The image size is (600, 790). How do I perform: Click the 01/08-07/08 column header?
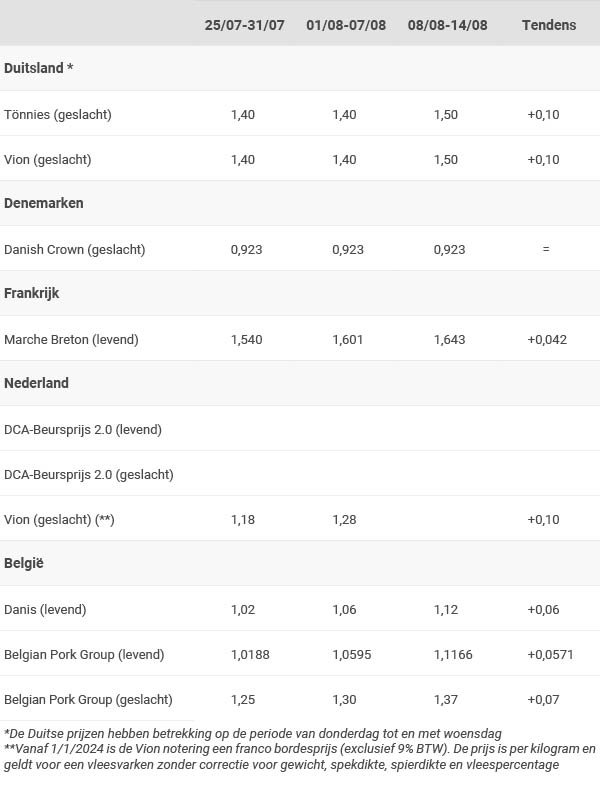click(x=346, y=25)
